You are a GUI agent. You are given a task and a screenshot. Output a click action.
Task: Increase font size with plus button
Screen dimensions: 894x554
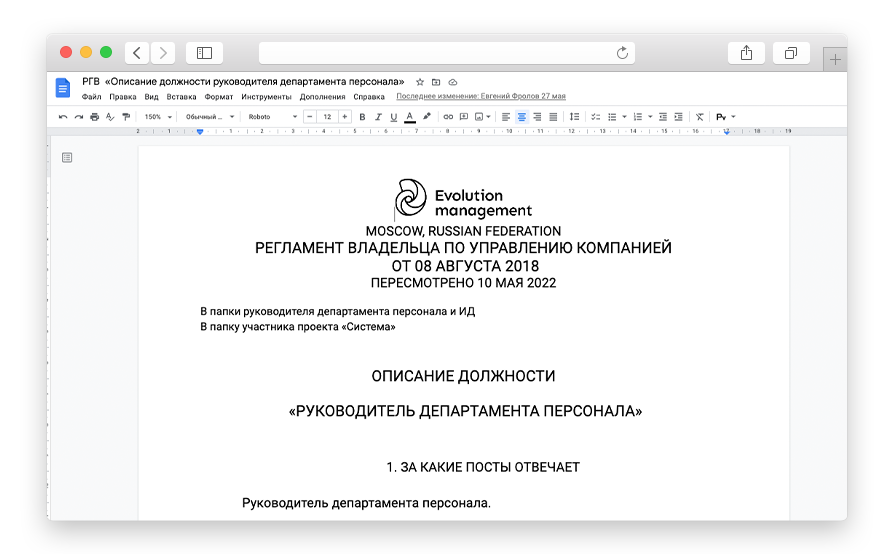(344, 117)
